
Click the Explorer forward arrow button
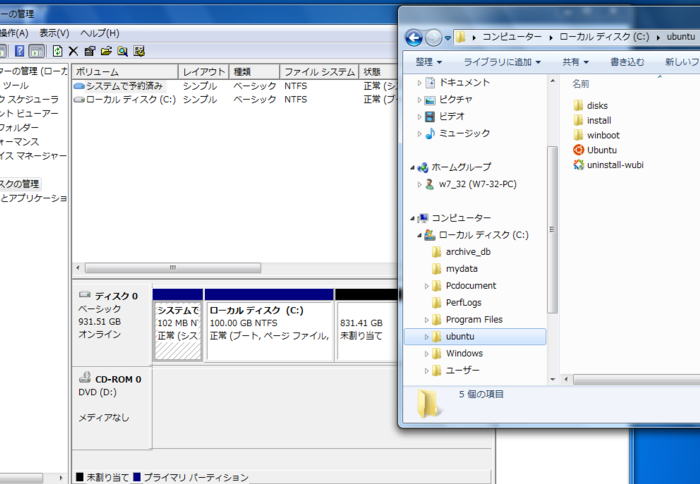click(433, 38)
